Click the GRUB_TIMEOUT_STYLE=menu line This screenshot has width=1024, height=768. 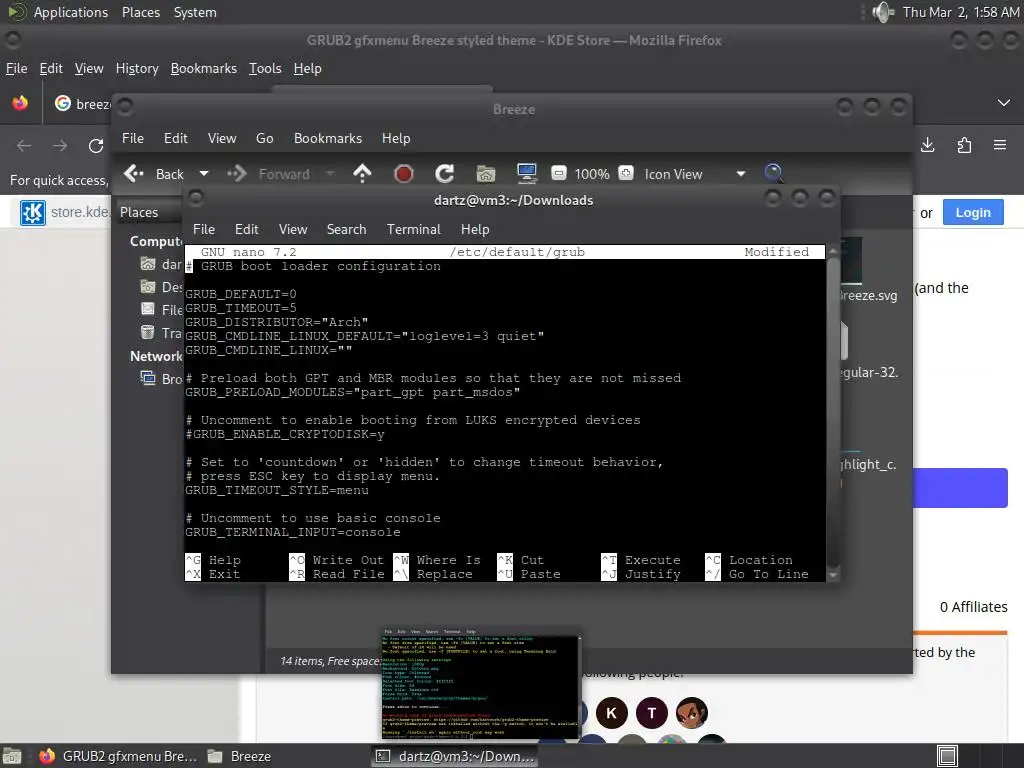pyautogui.click(x=277, y=490)
